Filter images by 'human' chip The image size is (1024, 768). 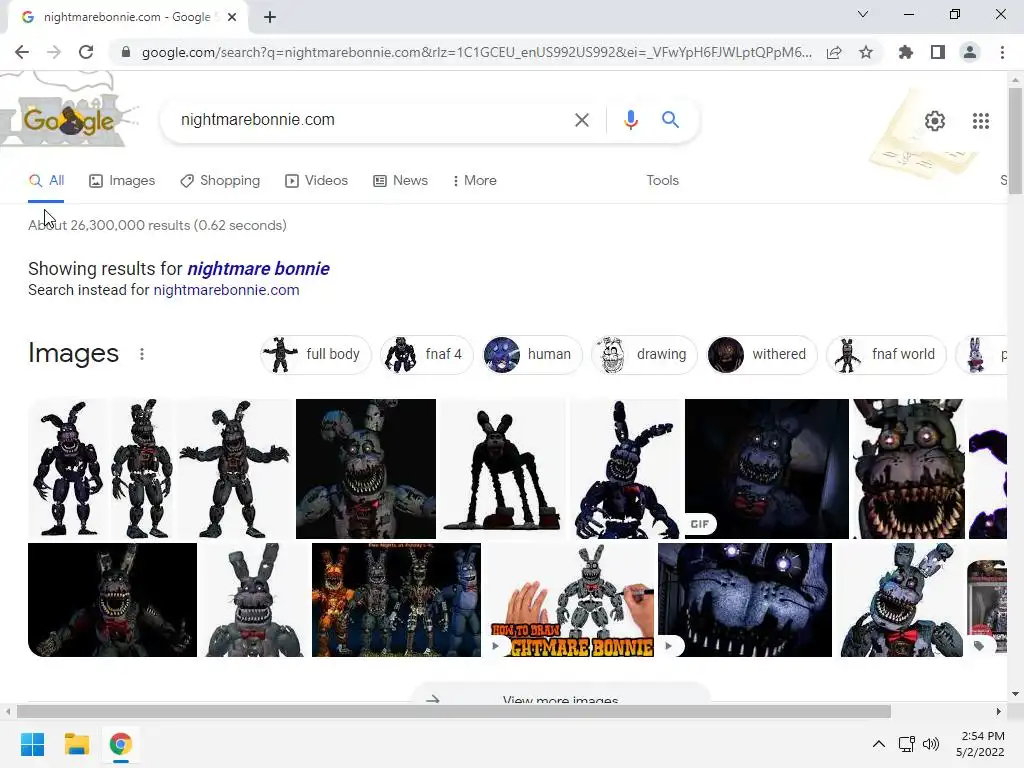click(532, 354)
